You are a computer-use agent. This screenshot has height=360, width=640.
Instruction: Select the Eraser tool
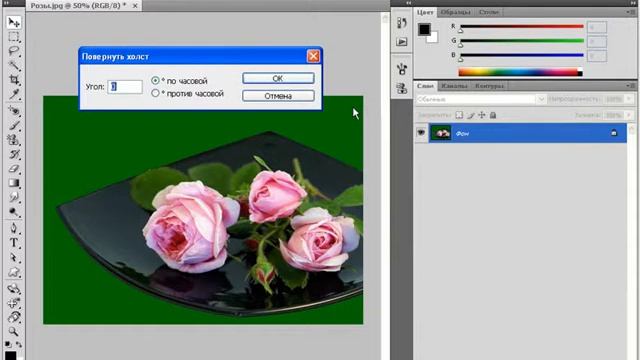click(13, 169)
